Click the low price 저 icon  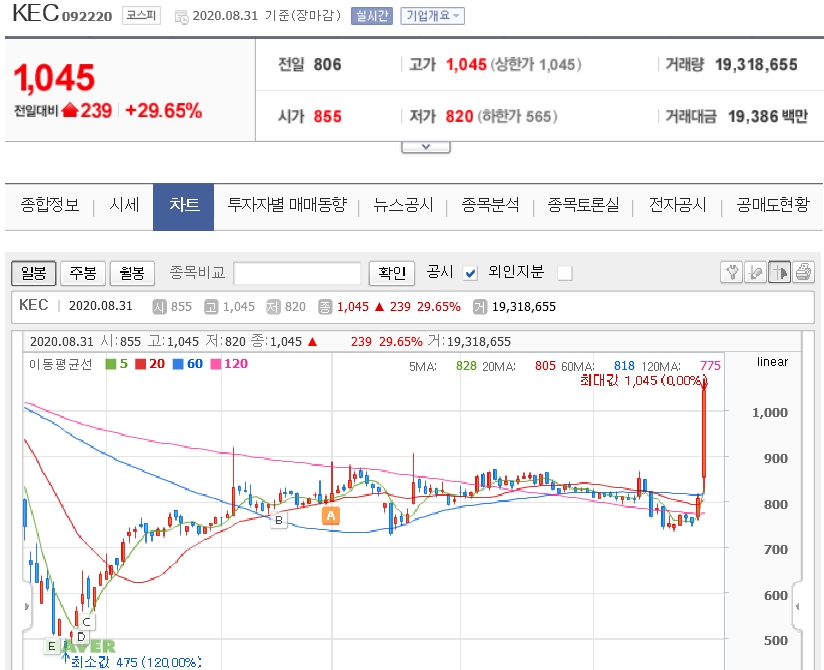point(273,307)
